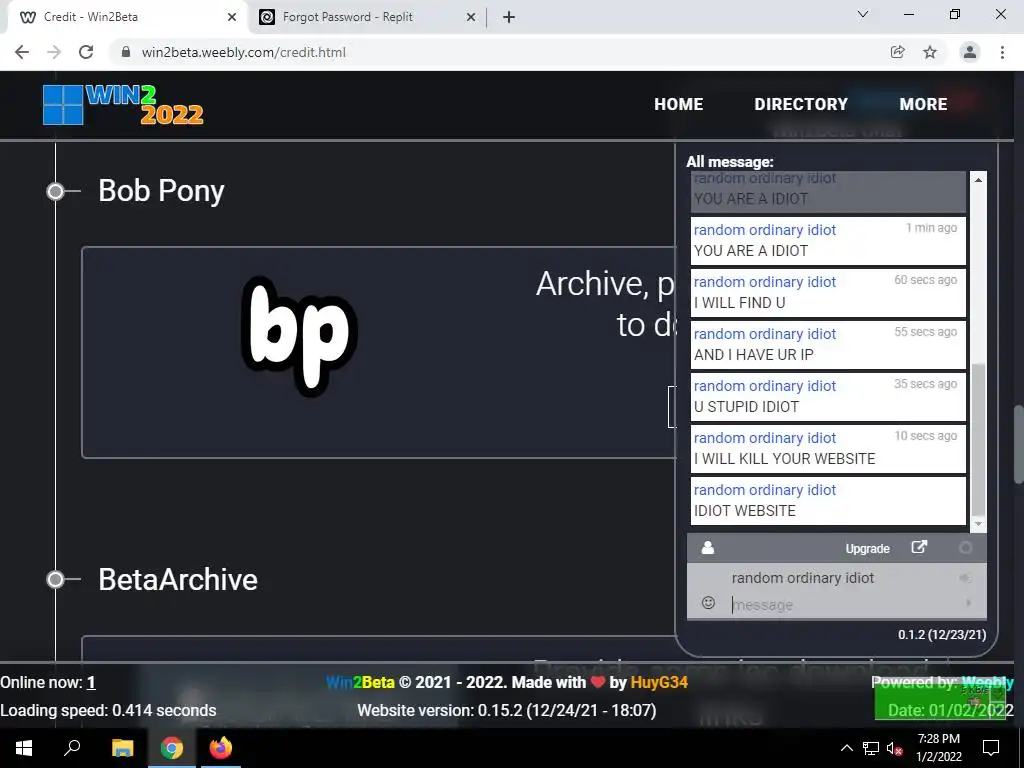This screenshot has width=1024, height=768.
Task: Go forward in browser history
Action: [x=54, y=52]
